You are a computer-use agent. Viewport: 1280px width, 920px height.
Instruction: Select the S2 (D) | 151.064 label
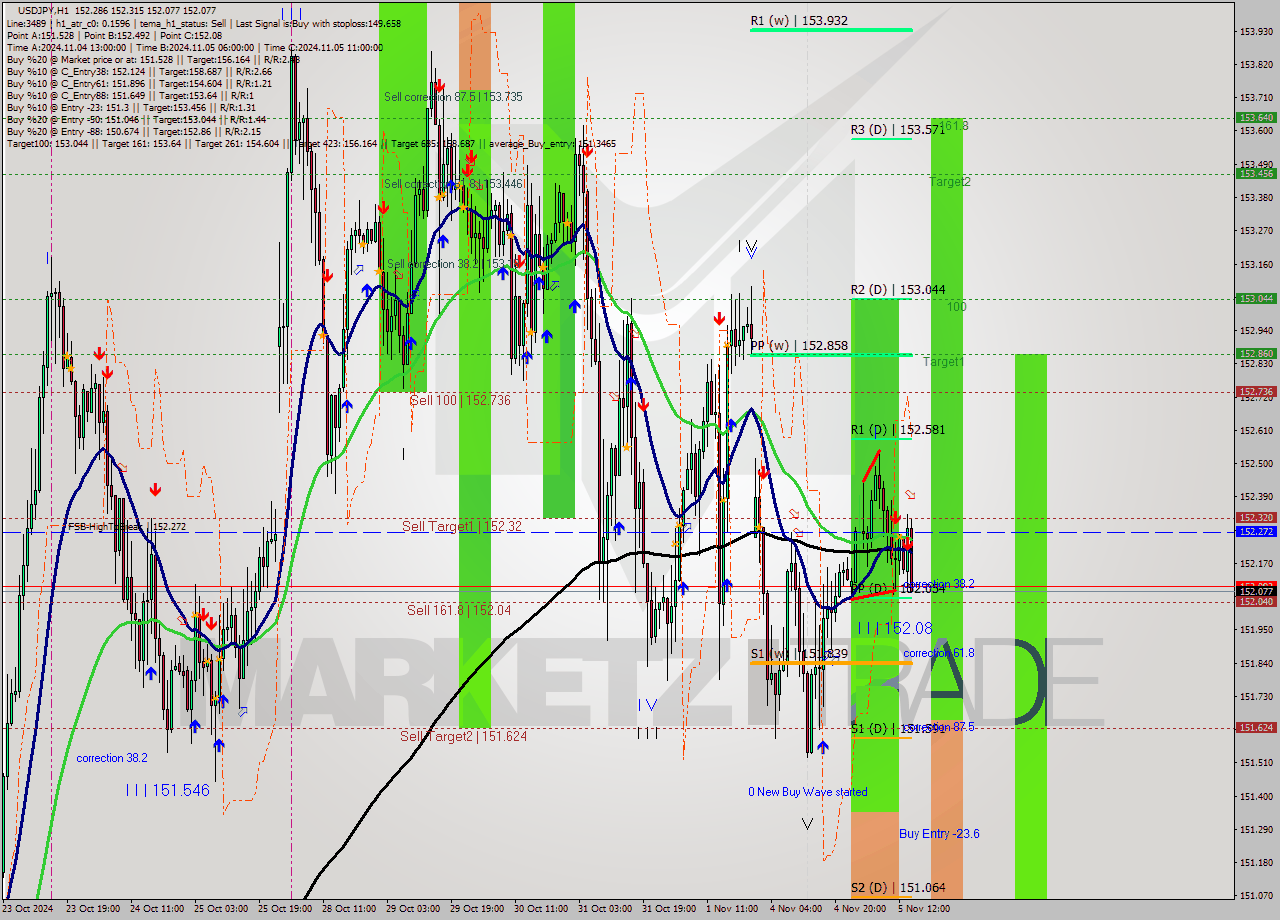click(x=898, y=887)
